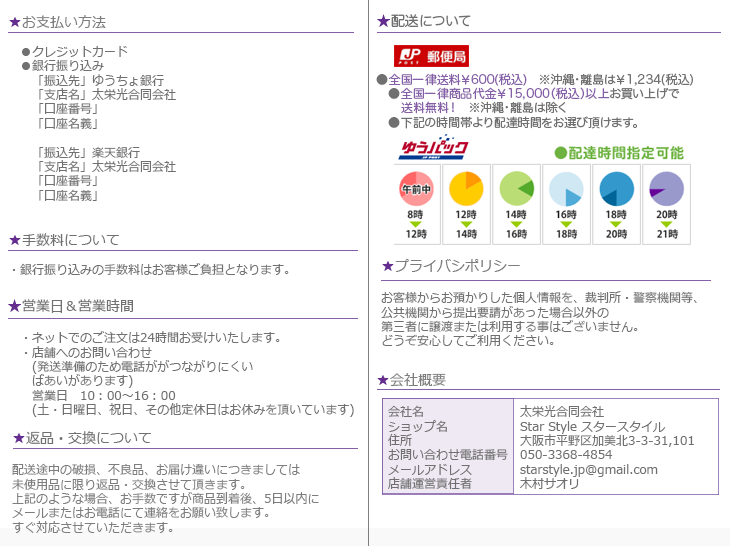Click the 会社概要 section heading
Viewport: 730px width, 546px height.
[418, 380]
